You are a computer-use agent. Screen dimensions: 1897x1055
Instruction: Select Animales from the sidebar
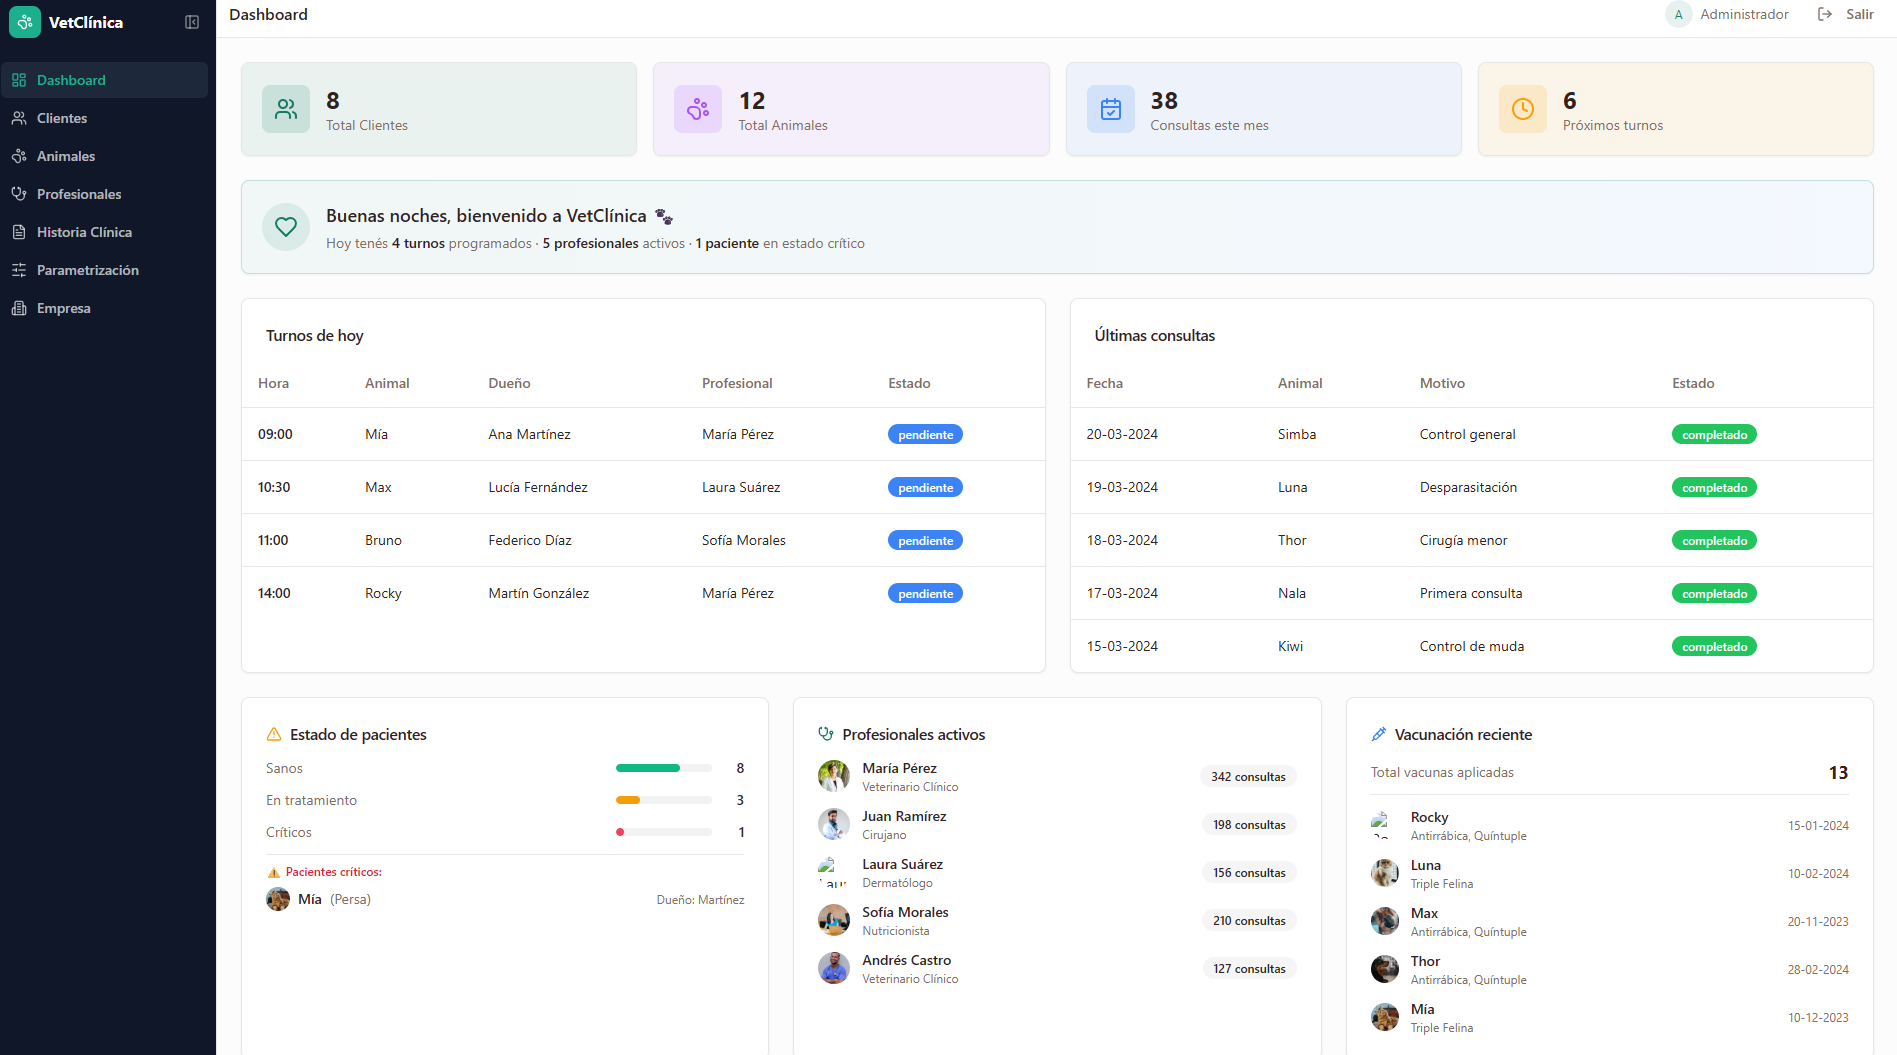(x=66, y=156)
